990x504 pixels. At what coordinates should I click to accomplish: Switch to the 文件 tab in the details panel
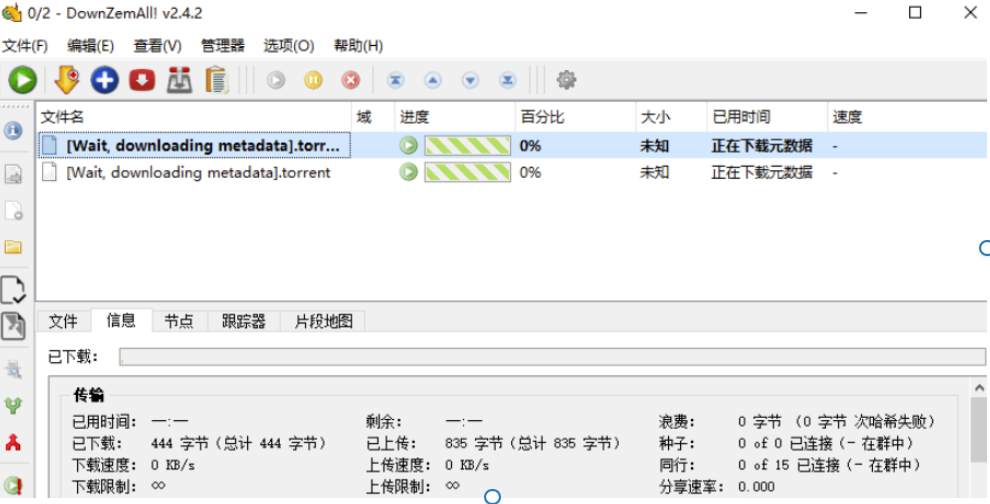coord(63,321)
